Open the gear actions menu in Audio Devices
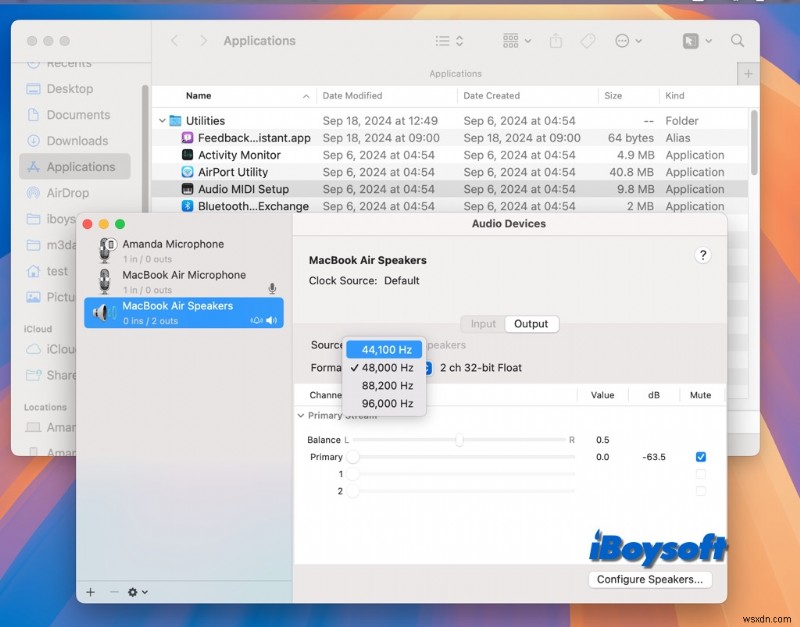The image size is (800, 627). click(137, 592)
